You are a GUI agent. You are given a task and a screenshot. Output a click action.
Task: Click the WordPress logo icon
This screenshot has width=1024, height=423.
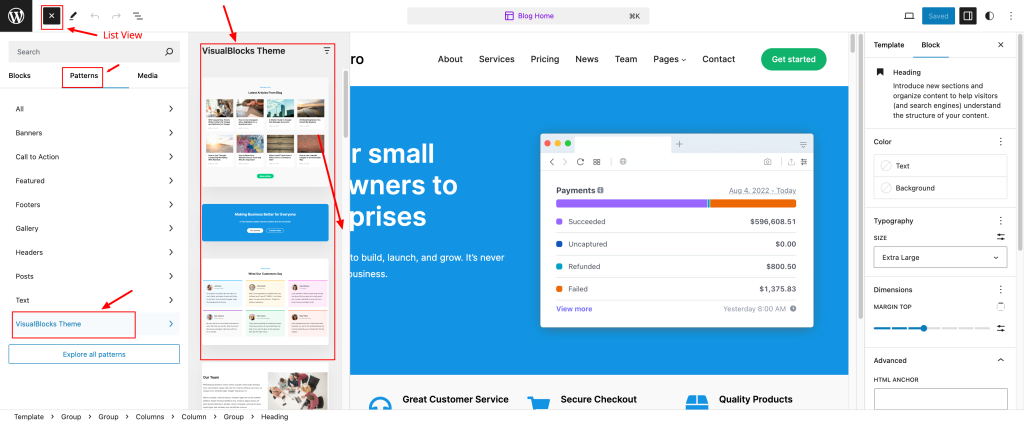pyautogui.click(x=16, y=16)
